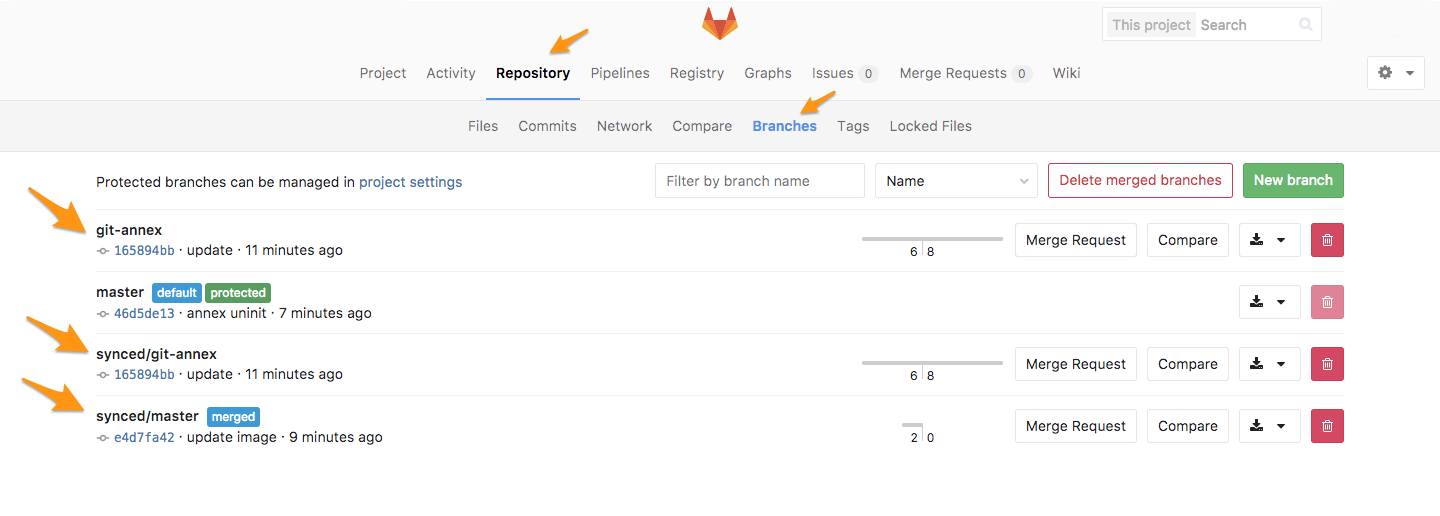The width and height of the screenshot is (1440, 516).
Task: Open download dropdown for git-annex branch
Action: 1269,240
